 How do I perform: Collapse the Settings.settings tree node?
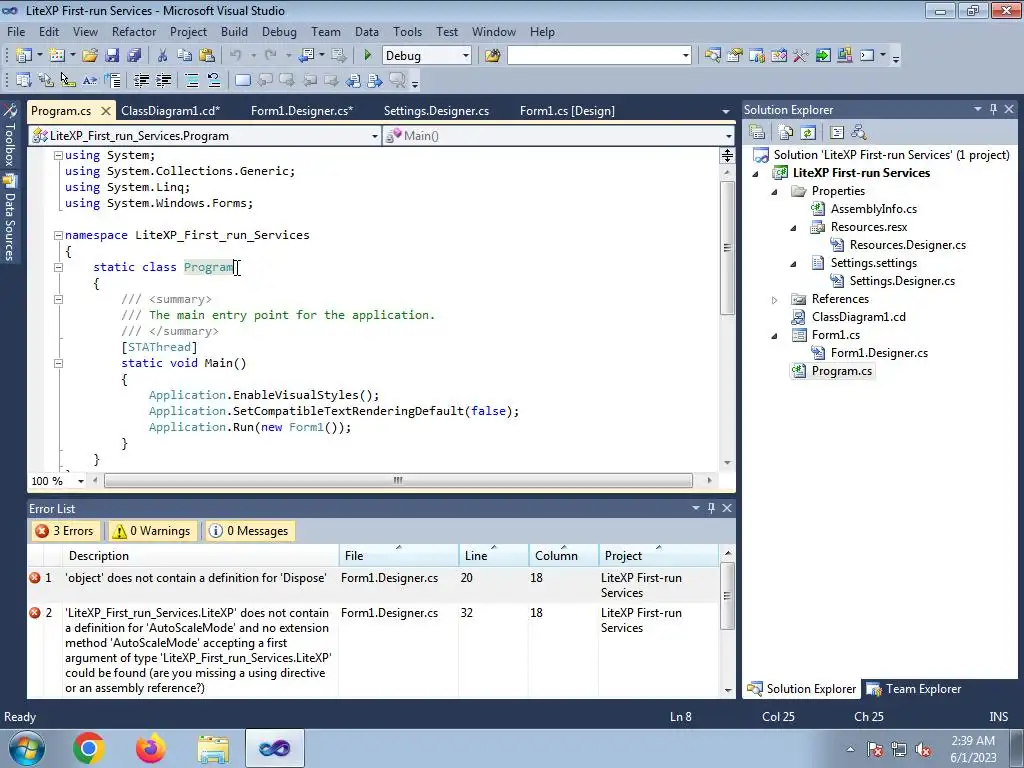(793, 264)
